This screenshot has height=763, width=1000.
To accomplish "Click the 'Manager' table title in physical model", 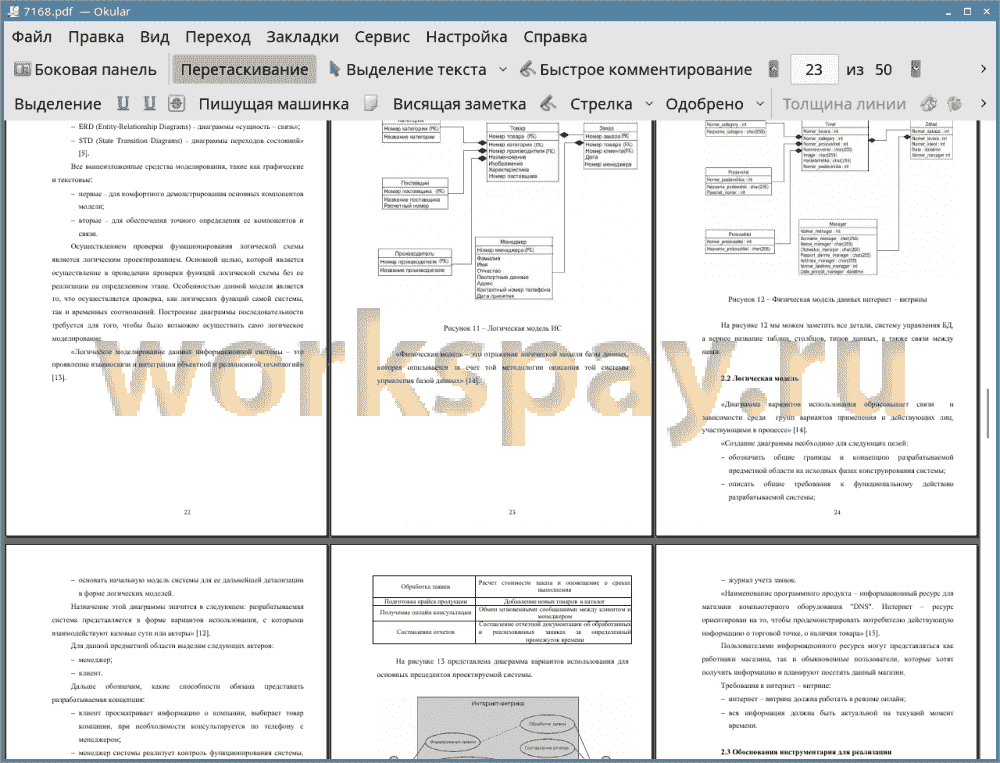I will pyautogui.click(x=837, y=225).
